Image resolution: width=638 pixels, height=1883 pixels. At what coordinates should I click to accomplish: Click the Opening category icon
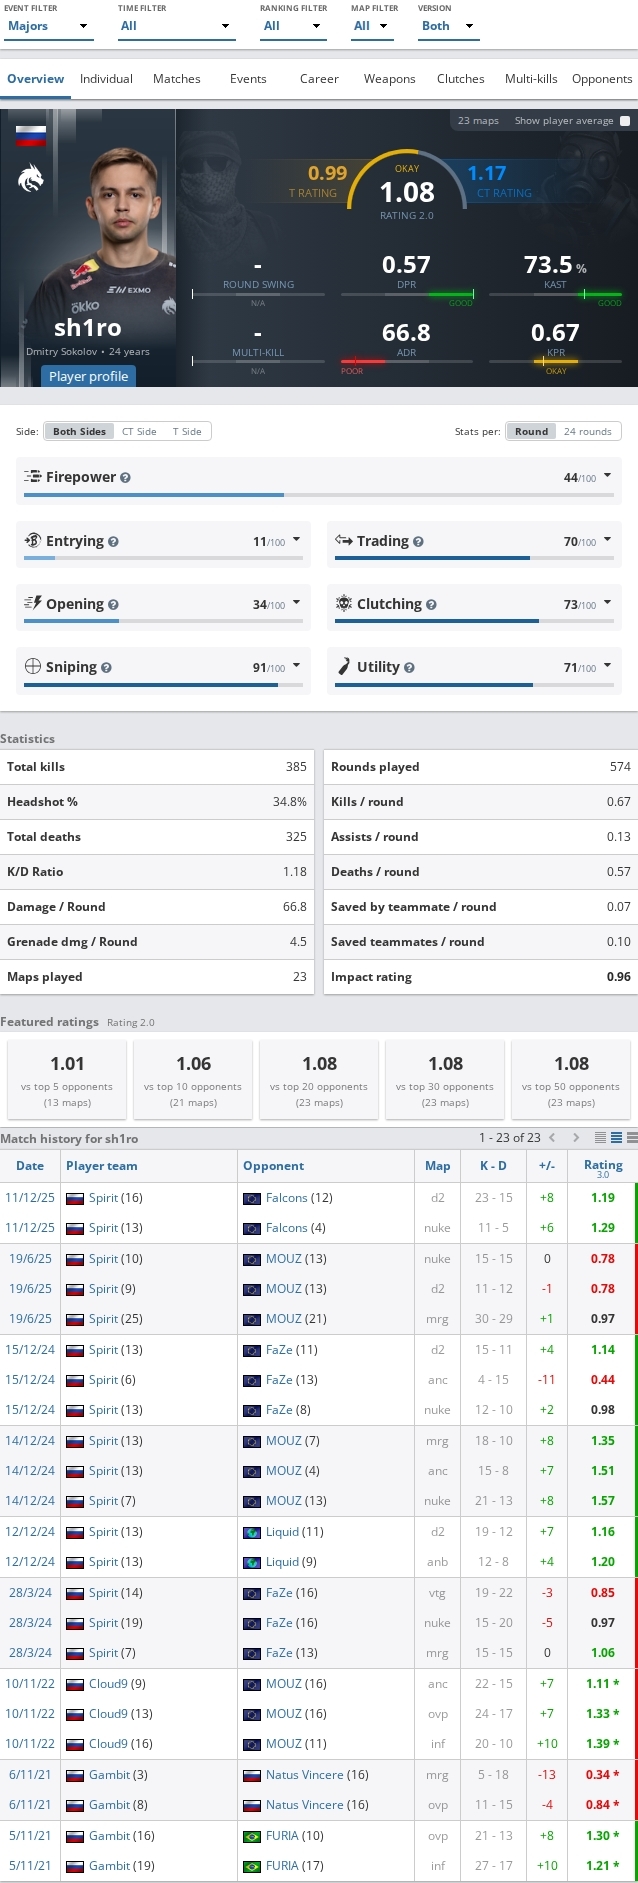point(33,604)
